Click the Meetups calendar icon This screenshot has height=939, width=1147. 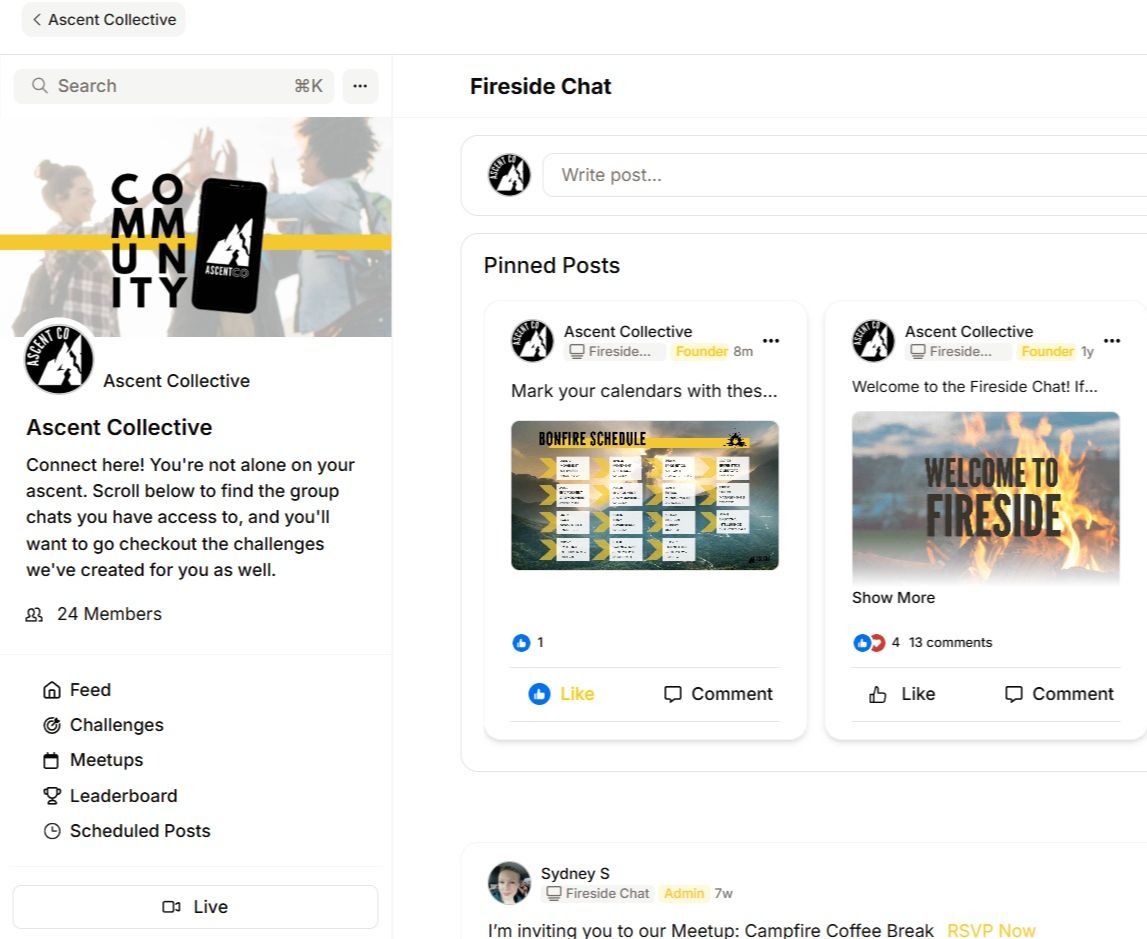pos(51,761)
